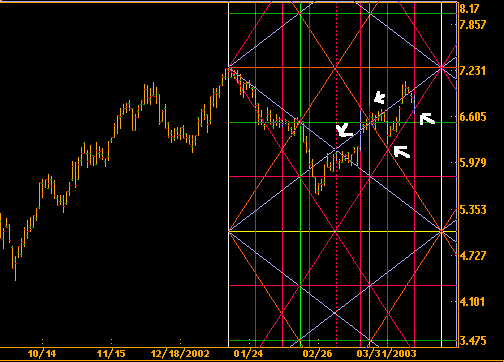Click the 5.979 price level label
The width and height of the screenshot is (504, 362).
(473, 163)
